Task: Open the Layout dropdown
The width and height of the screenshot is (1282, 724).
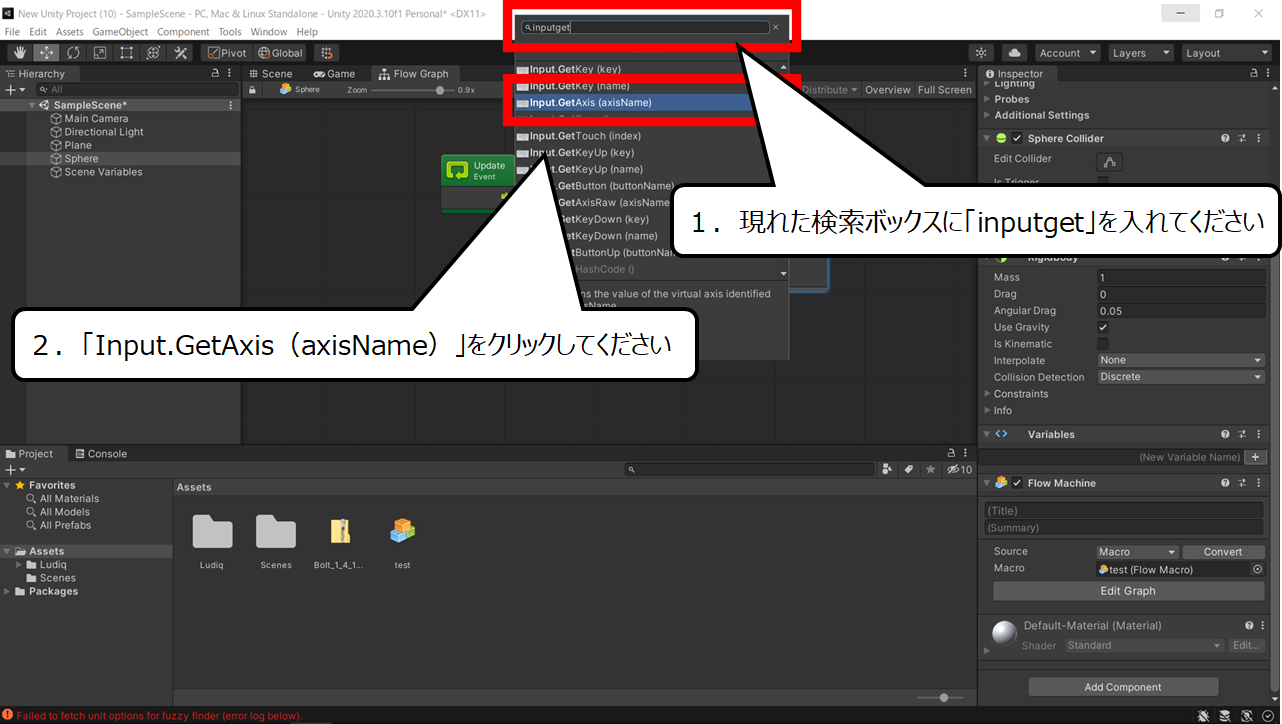Action: pos(1226,53)
